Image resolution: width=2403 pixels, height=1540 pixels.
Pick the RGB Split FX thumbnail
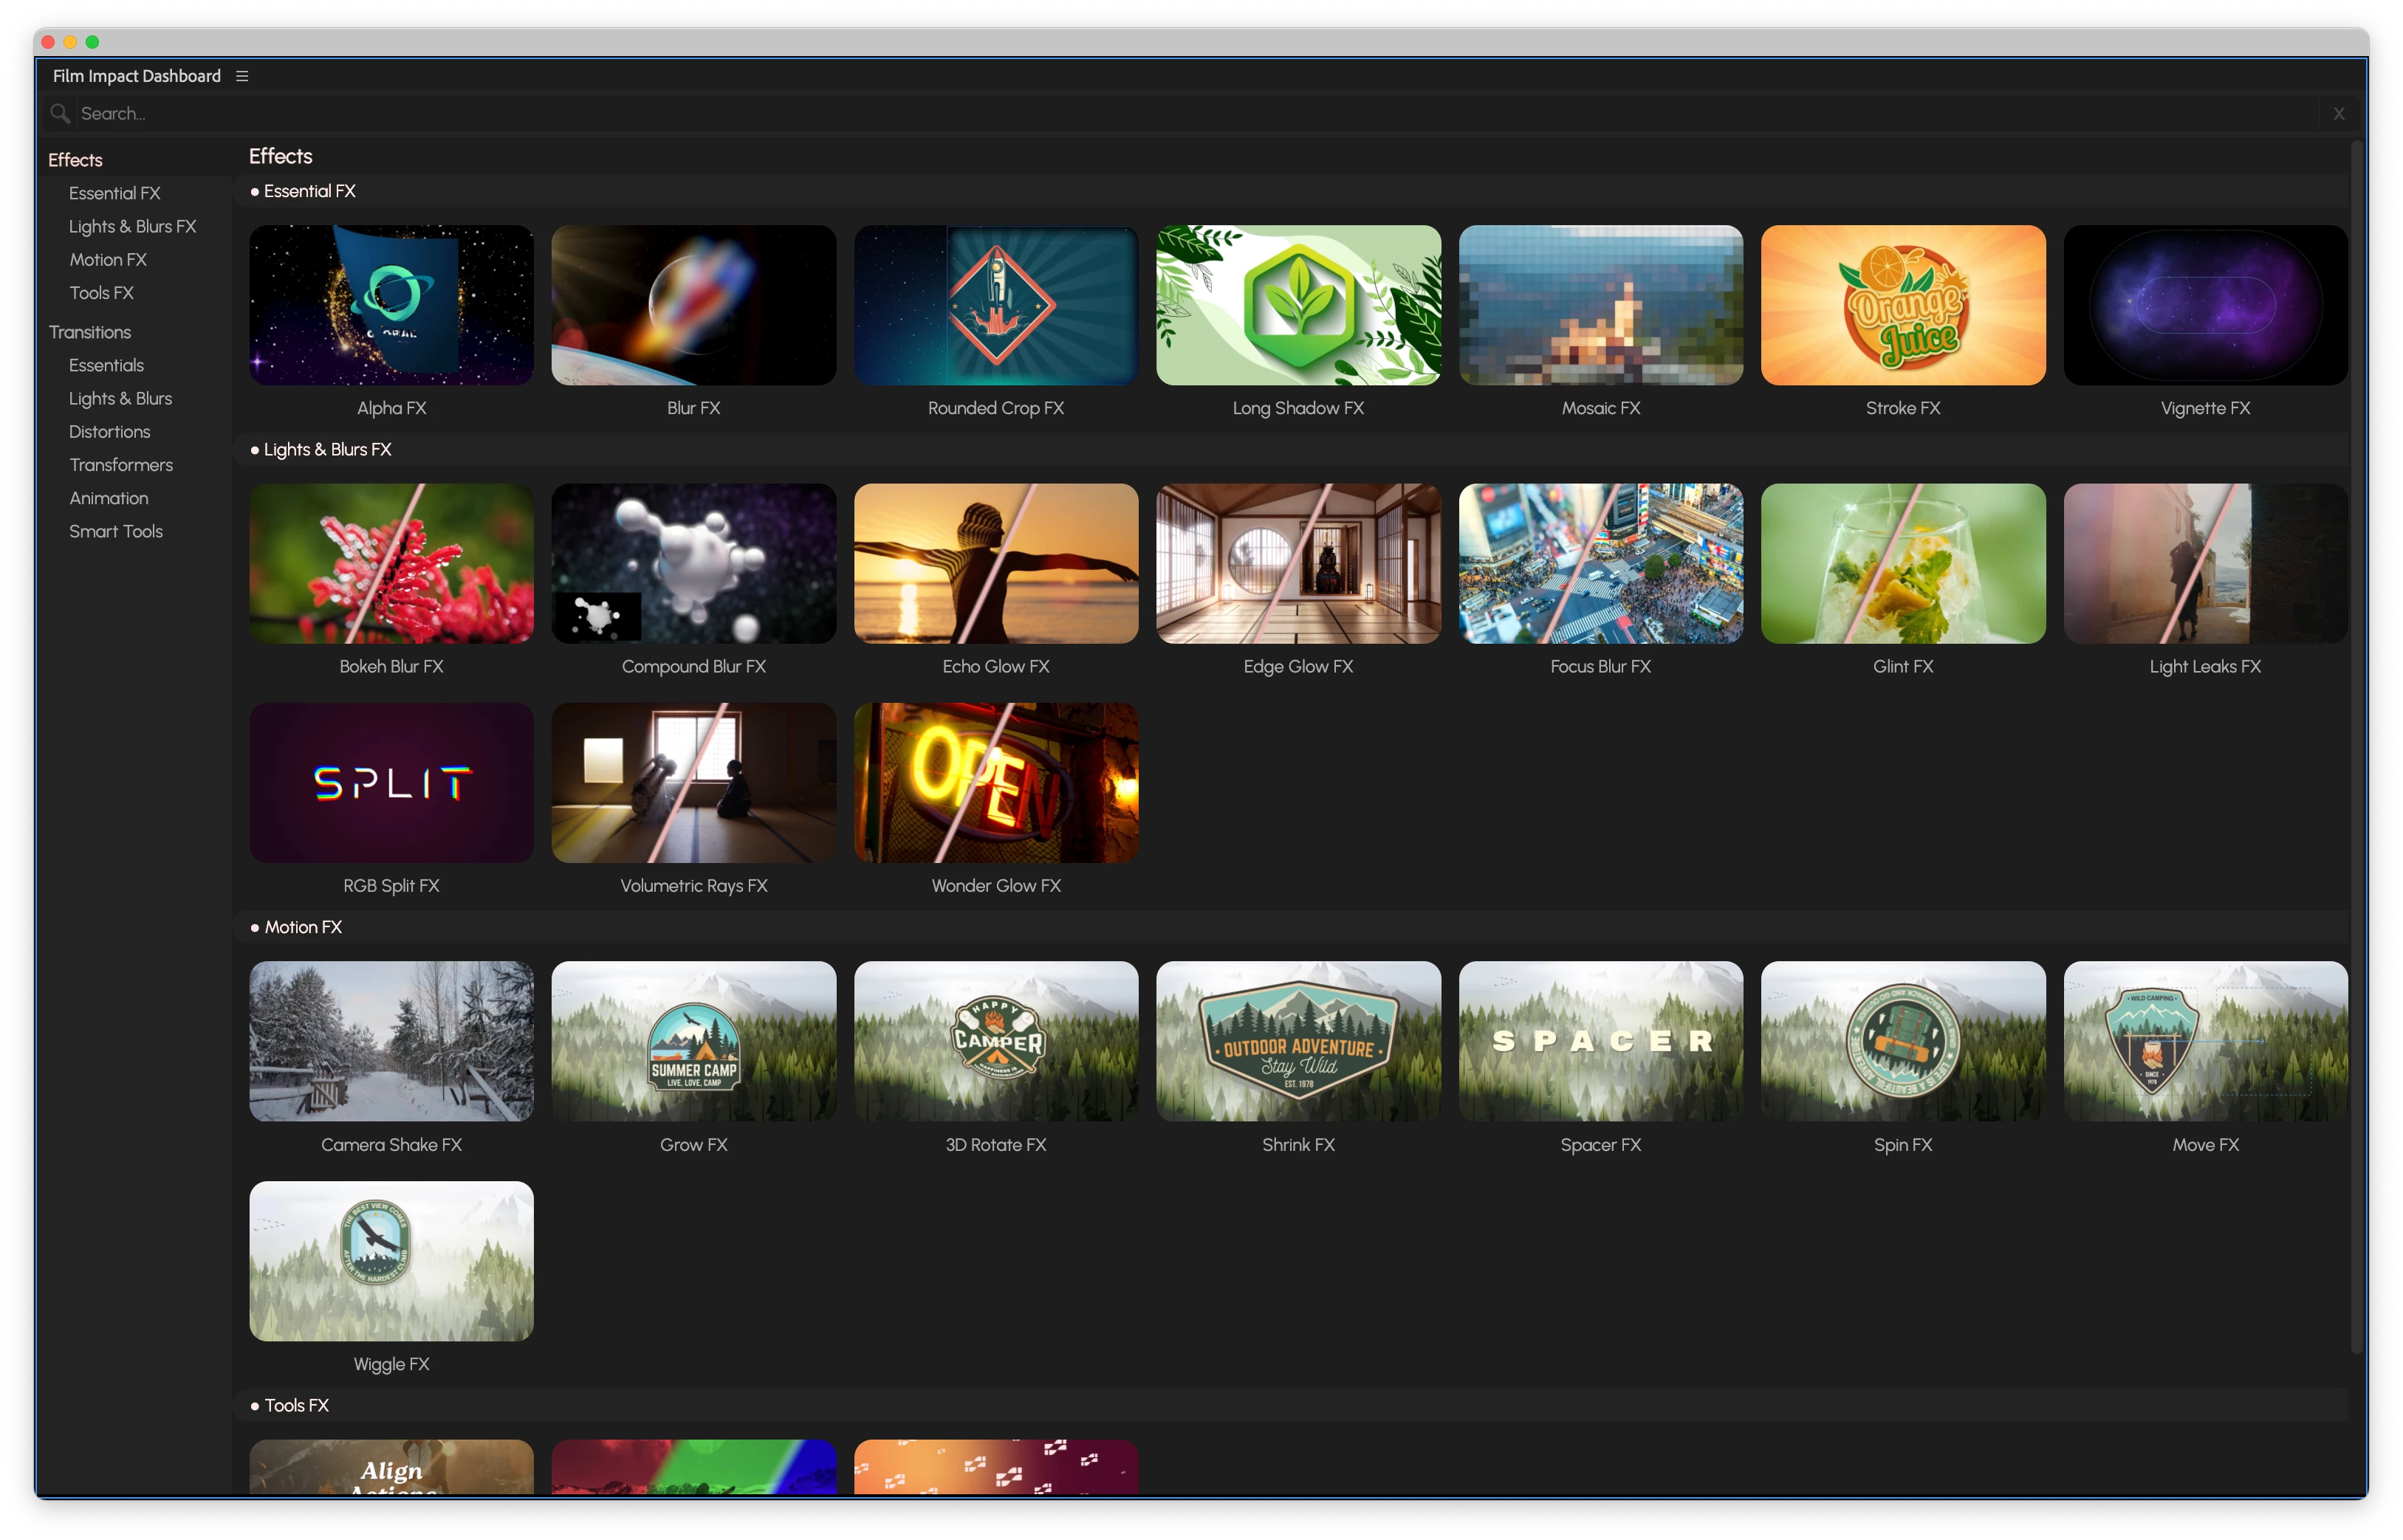(391, 783)
